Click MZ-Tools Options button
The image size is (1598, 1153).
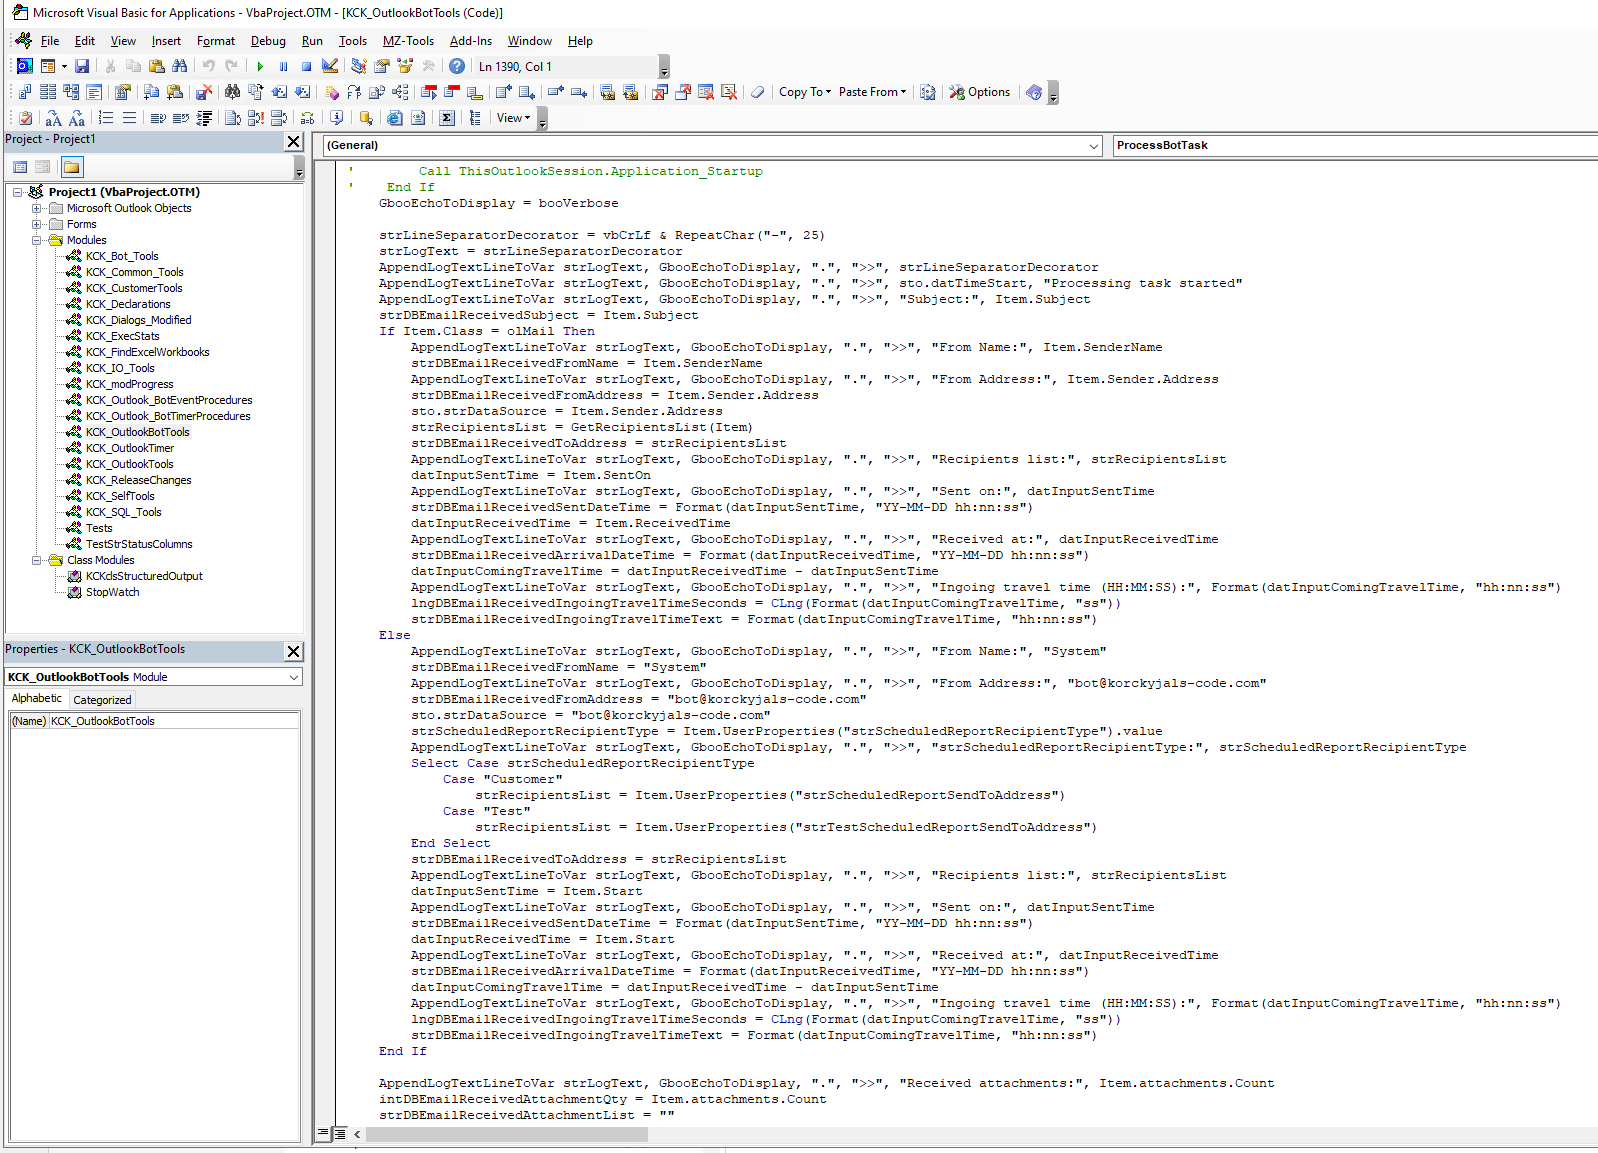coord(980,92)
